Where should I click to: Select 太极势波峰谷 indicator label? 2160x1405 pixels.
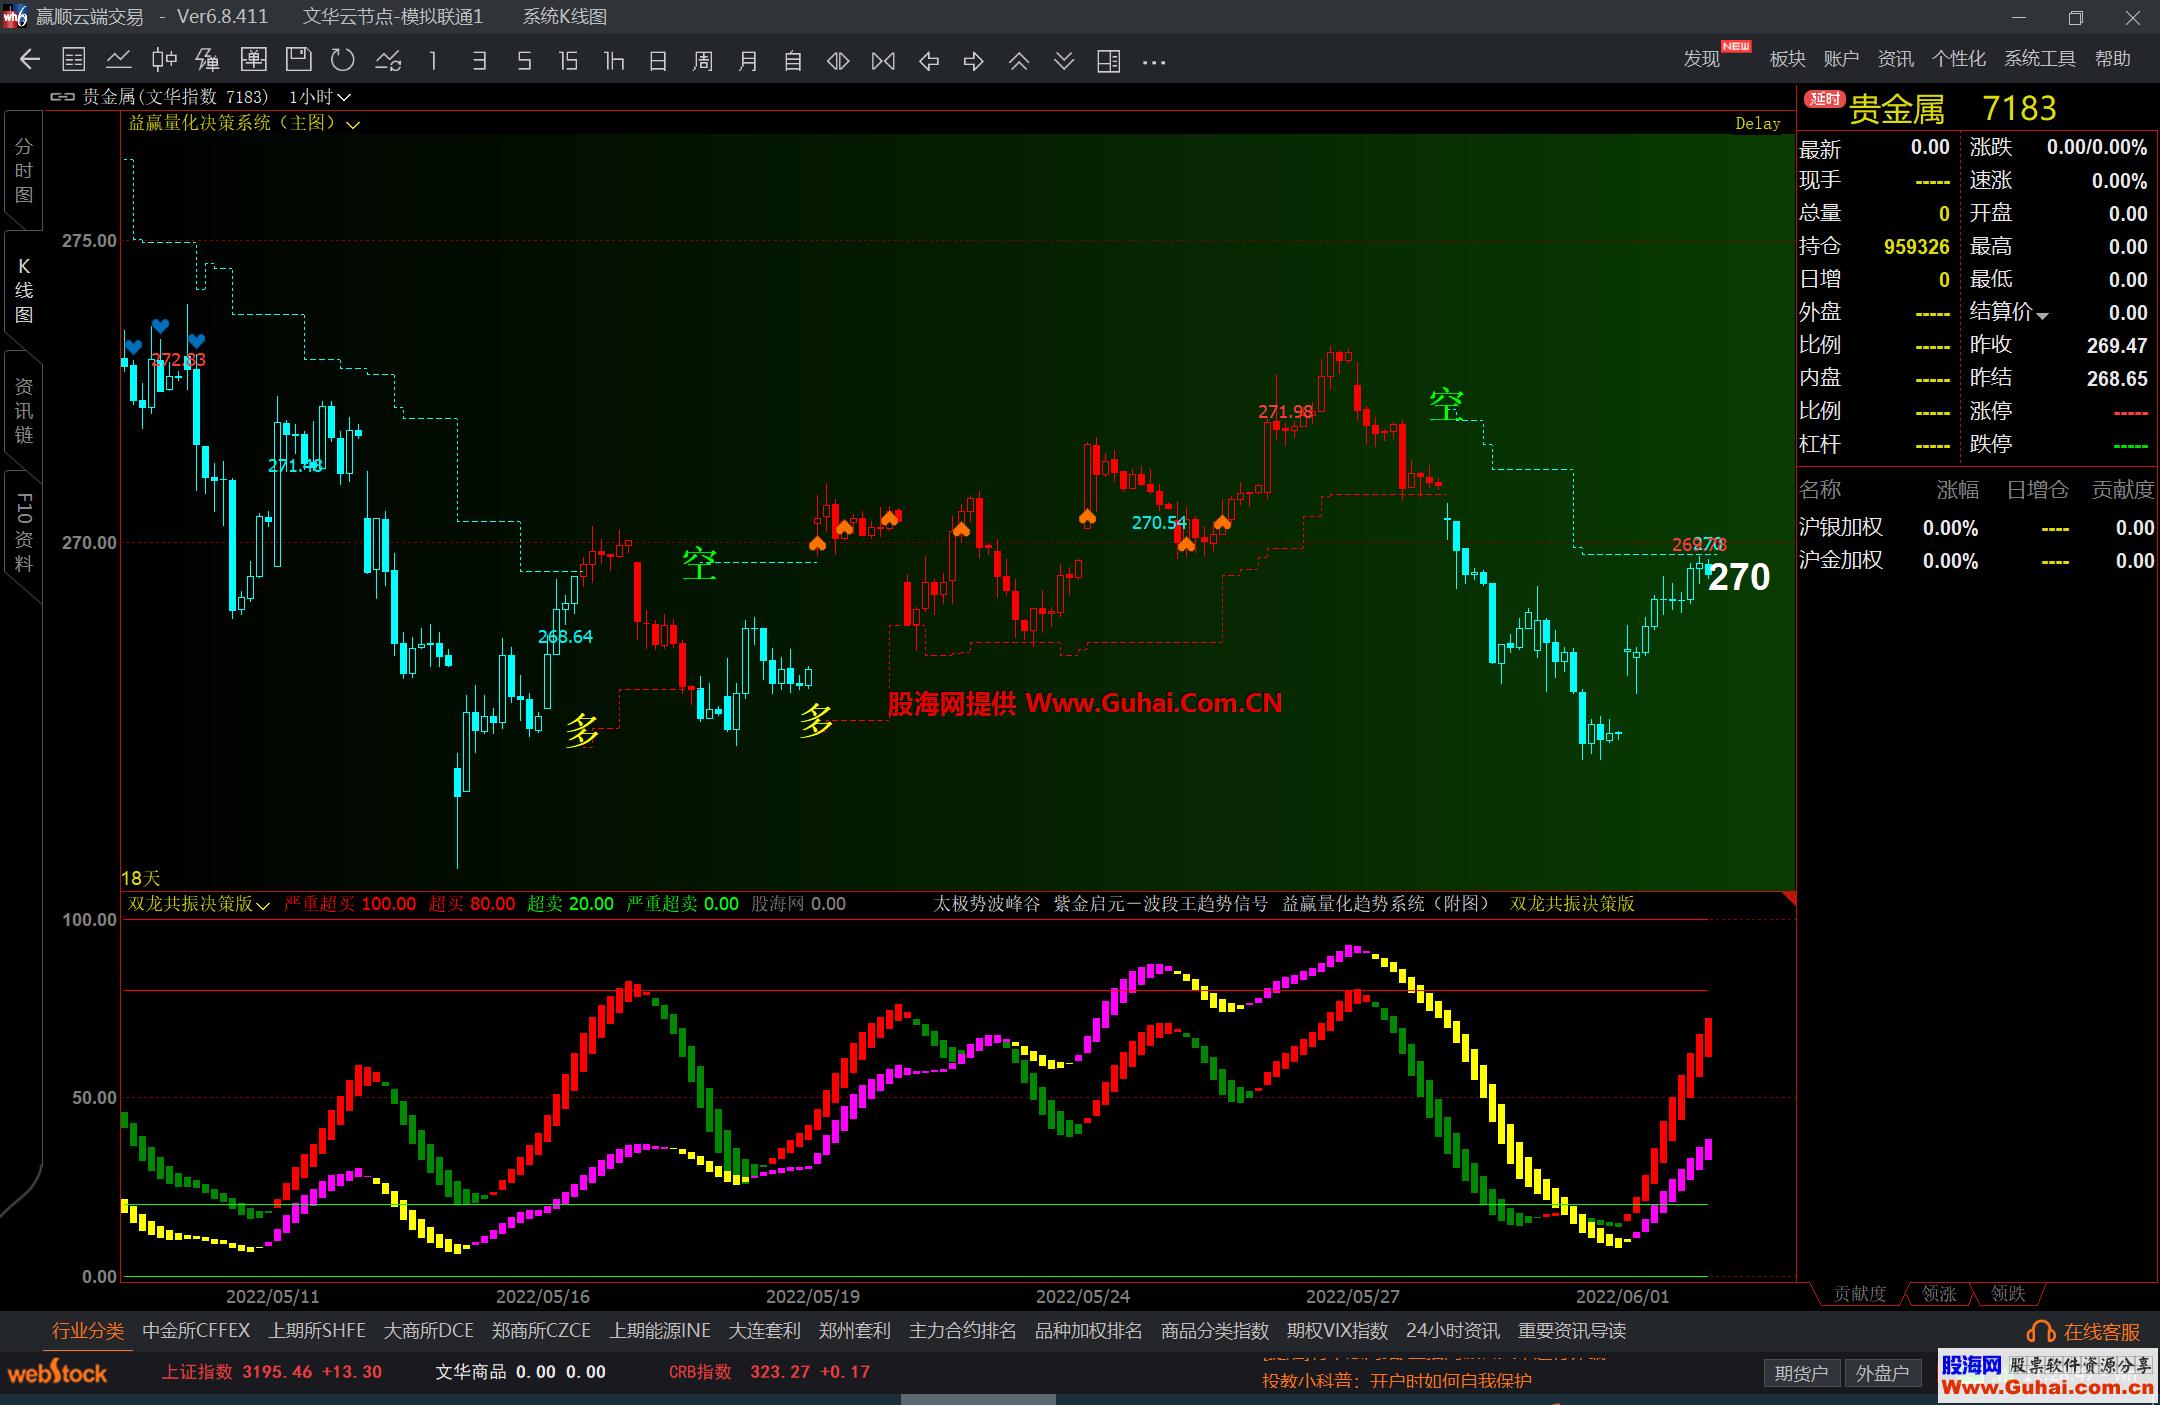(x=986, y=904)
